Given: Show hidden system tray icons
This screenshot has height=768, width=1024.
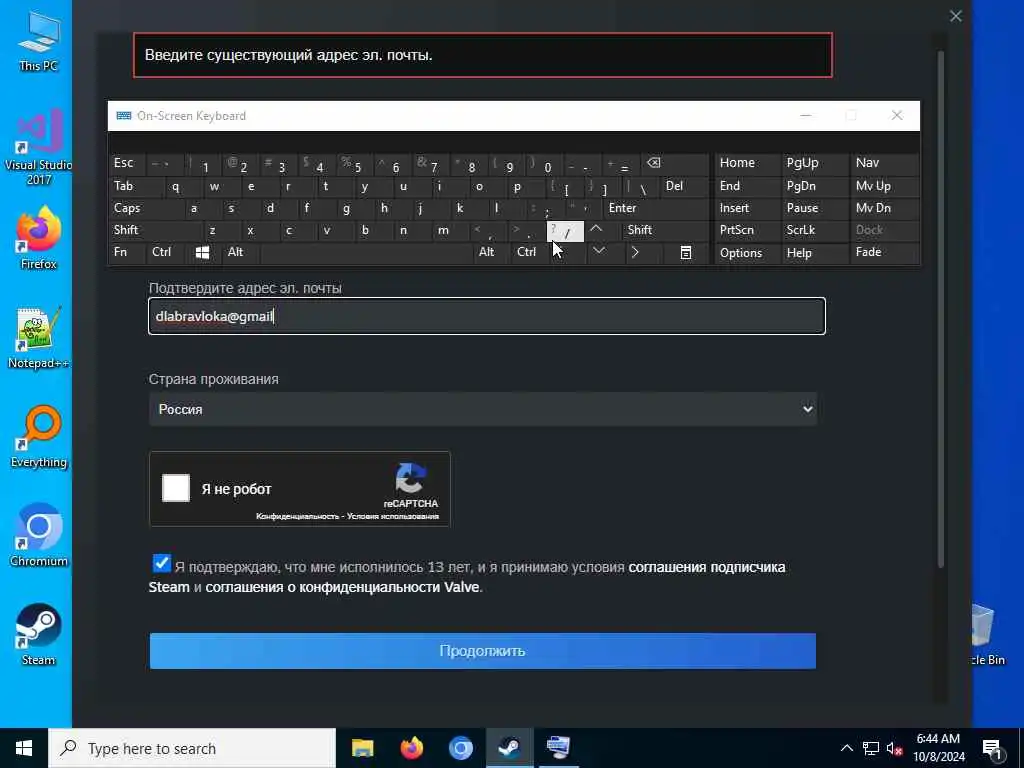Looking at the screenshot, I should (x=846, y=748).
